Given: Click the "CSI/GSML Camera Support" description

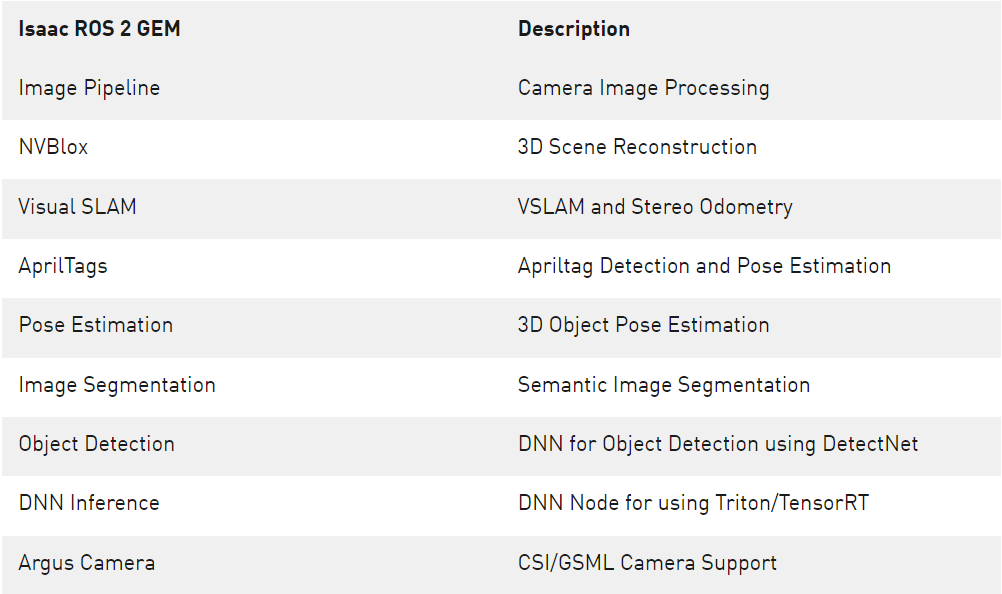Looking at the screenshot, I should 647,563.
